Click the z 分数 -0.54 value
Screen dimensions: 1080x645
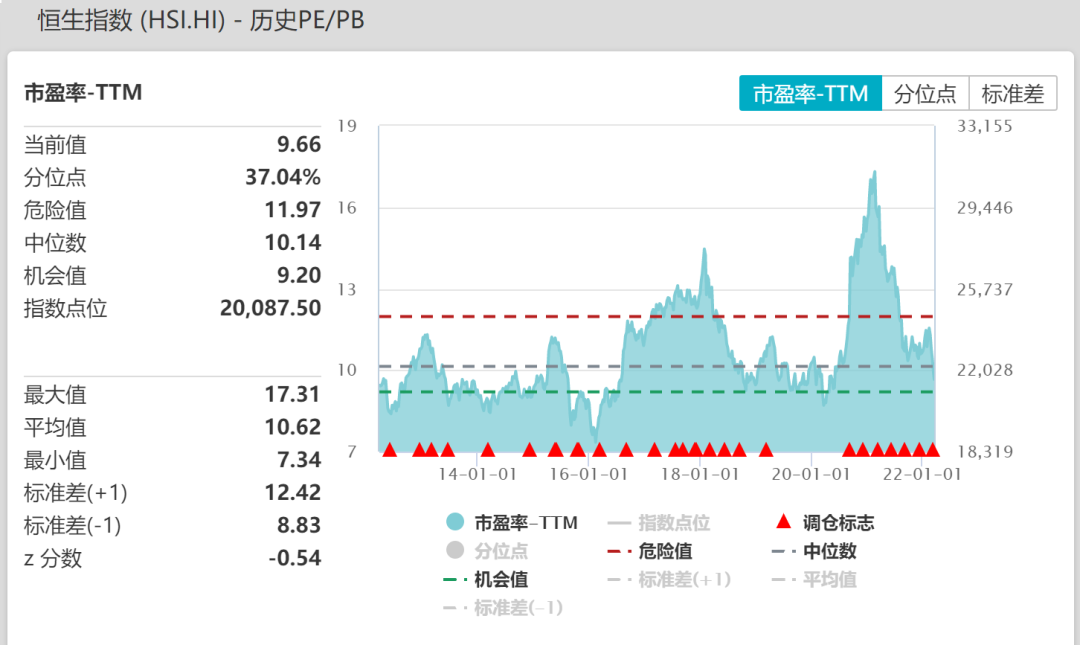pyautogui.click(x=295, y=557)
